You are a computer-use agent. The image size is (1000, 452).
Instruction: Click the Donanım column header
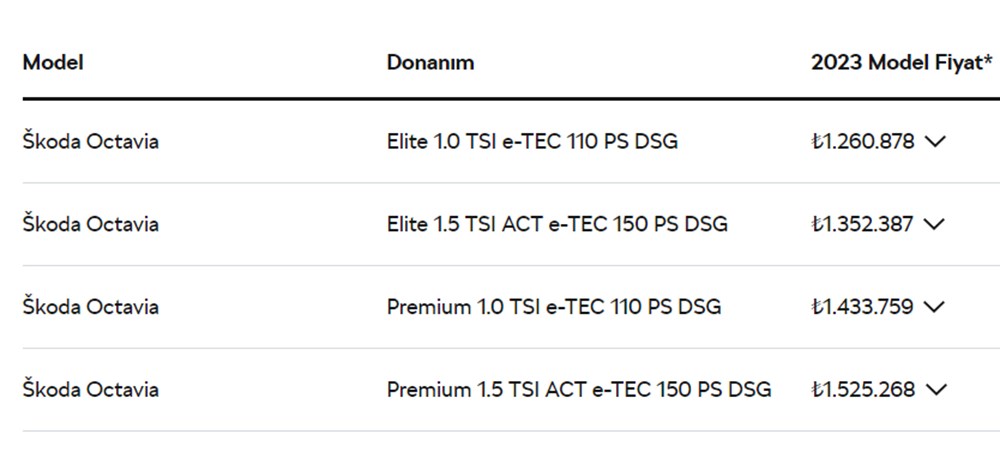(430, 62)
